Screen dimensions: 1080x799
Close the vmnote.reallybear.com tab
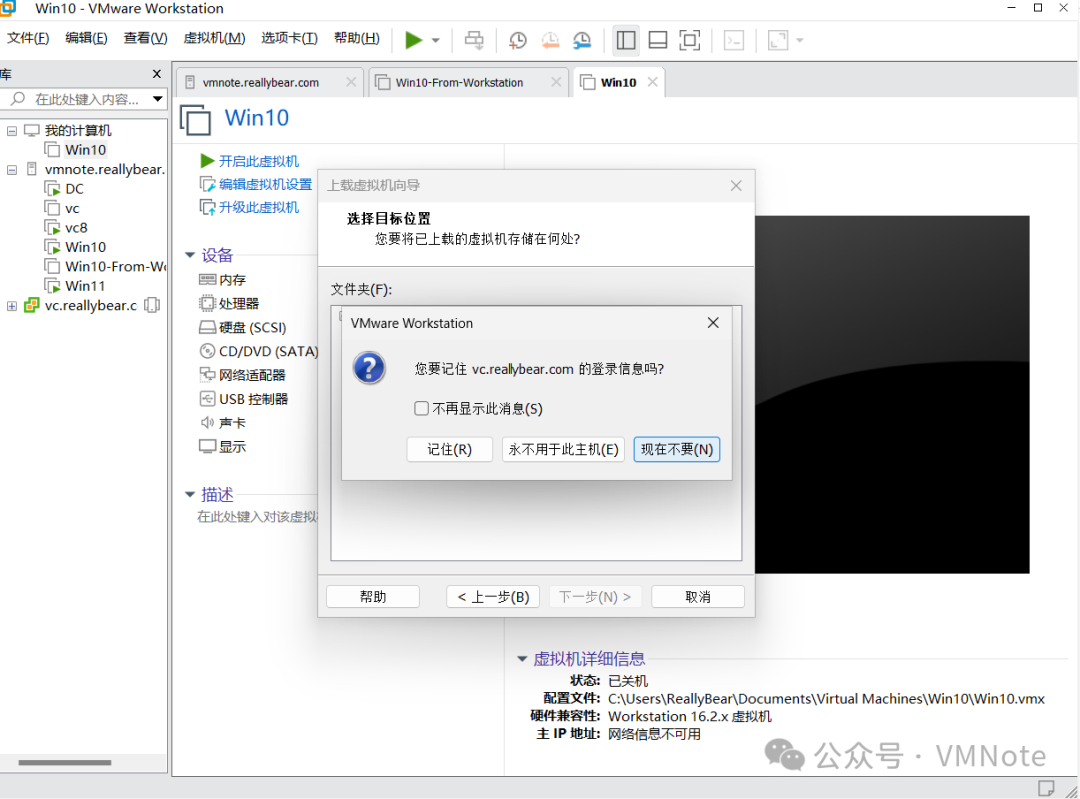click(351, 82)
